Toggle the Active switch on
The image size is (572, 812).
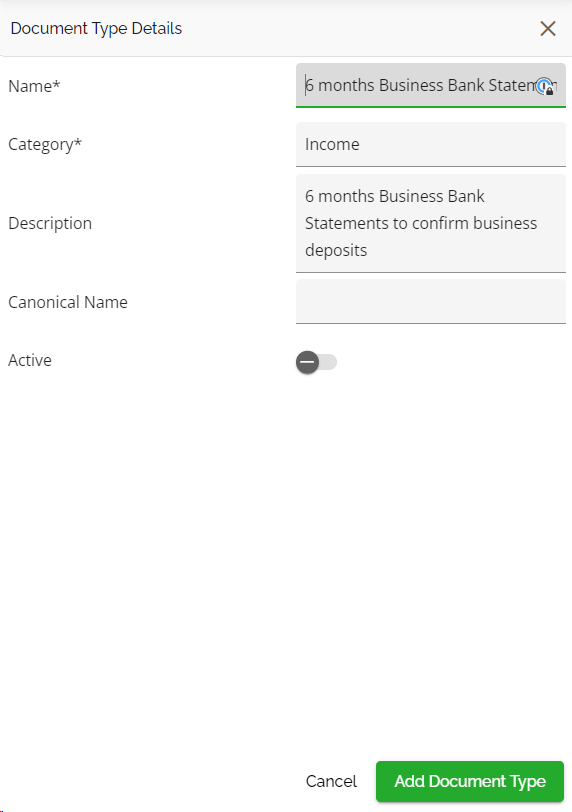(x=316, y=362)
